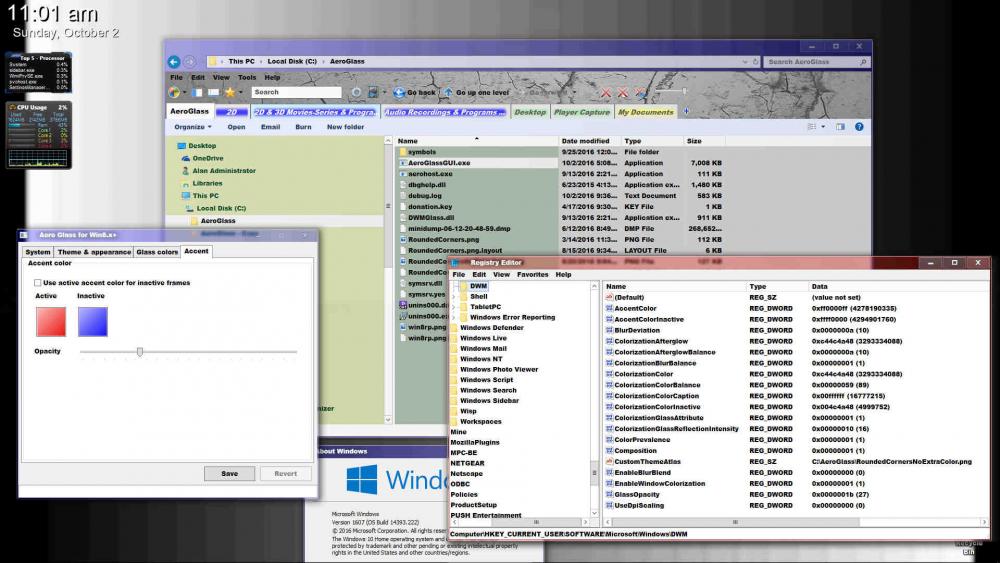
Task: Enable Use active accent color checkbox
Action: 37,283
